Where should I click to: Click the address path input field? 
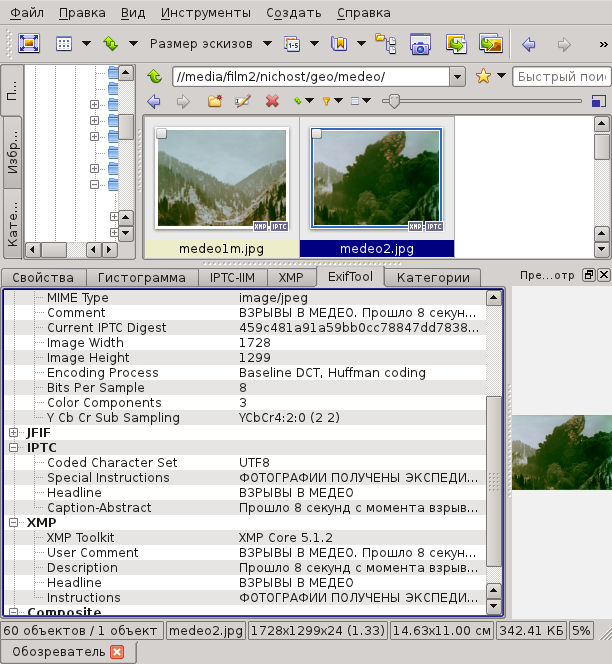(x=311, y=77)
